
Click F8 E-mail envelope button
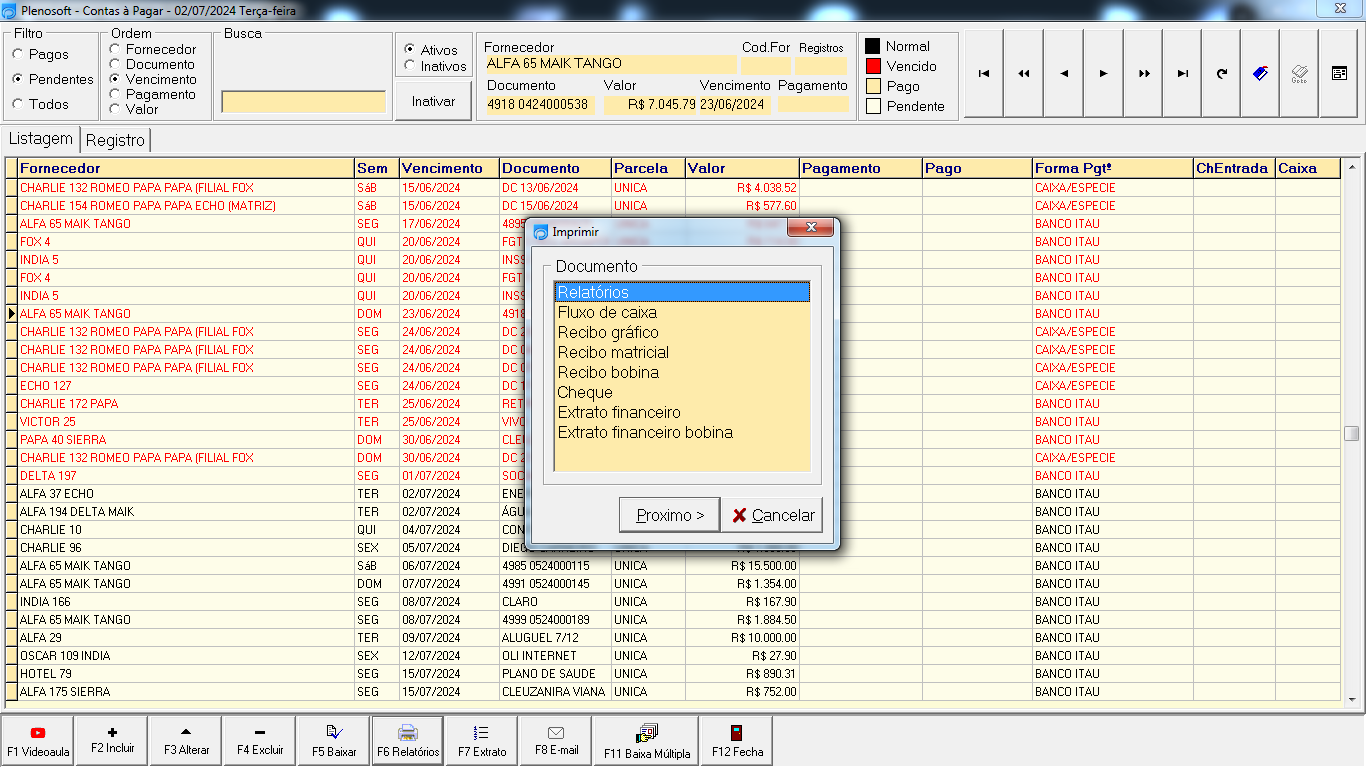coord(556,741)
